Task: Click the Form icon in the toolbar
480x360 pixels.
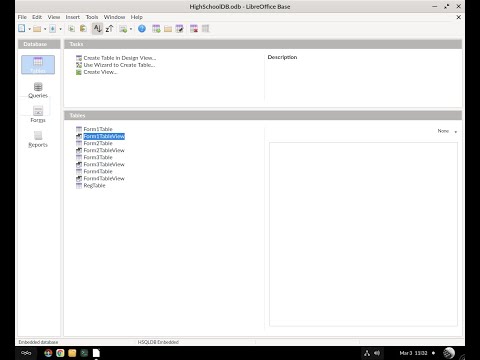Action: click(123, 29)
